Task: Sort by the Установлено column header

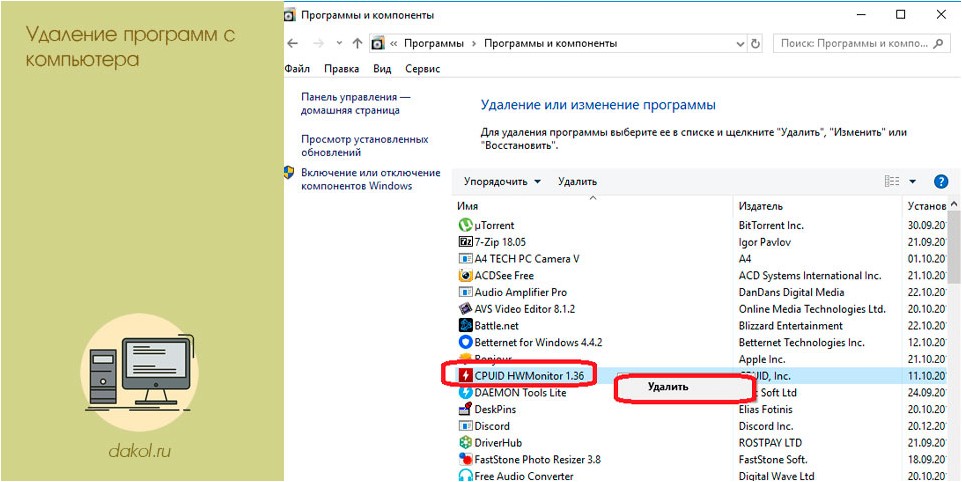Action: (x=926, y=207)
